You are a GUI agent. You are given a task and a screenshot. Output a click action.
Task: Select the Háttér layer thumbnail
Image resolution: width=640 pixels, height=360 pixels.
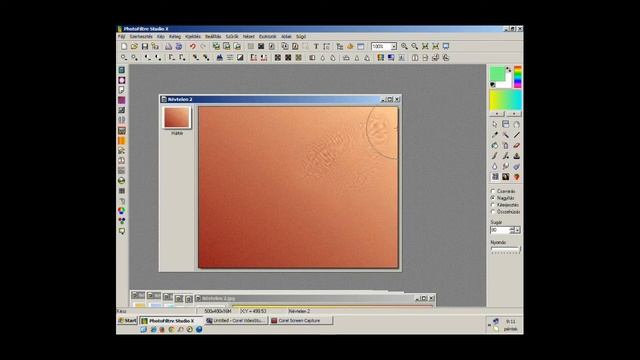point(177,118)
